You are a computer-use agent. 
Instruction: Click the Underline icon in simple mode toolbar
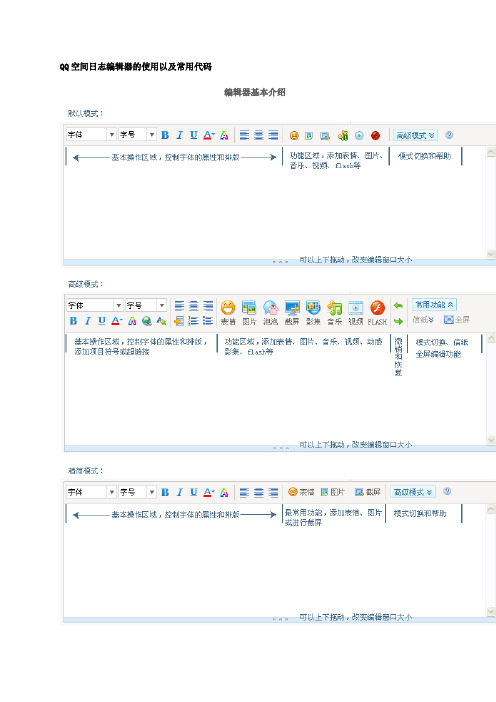pos(193,492)
